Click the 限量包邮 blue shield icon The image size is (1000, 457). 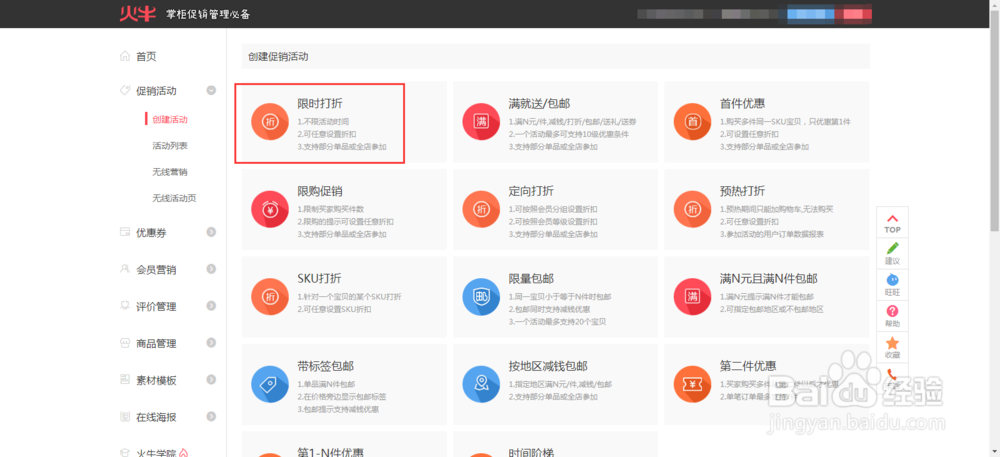pos(482,296)
